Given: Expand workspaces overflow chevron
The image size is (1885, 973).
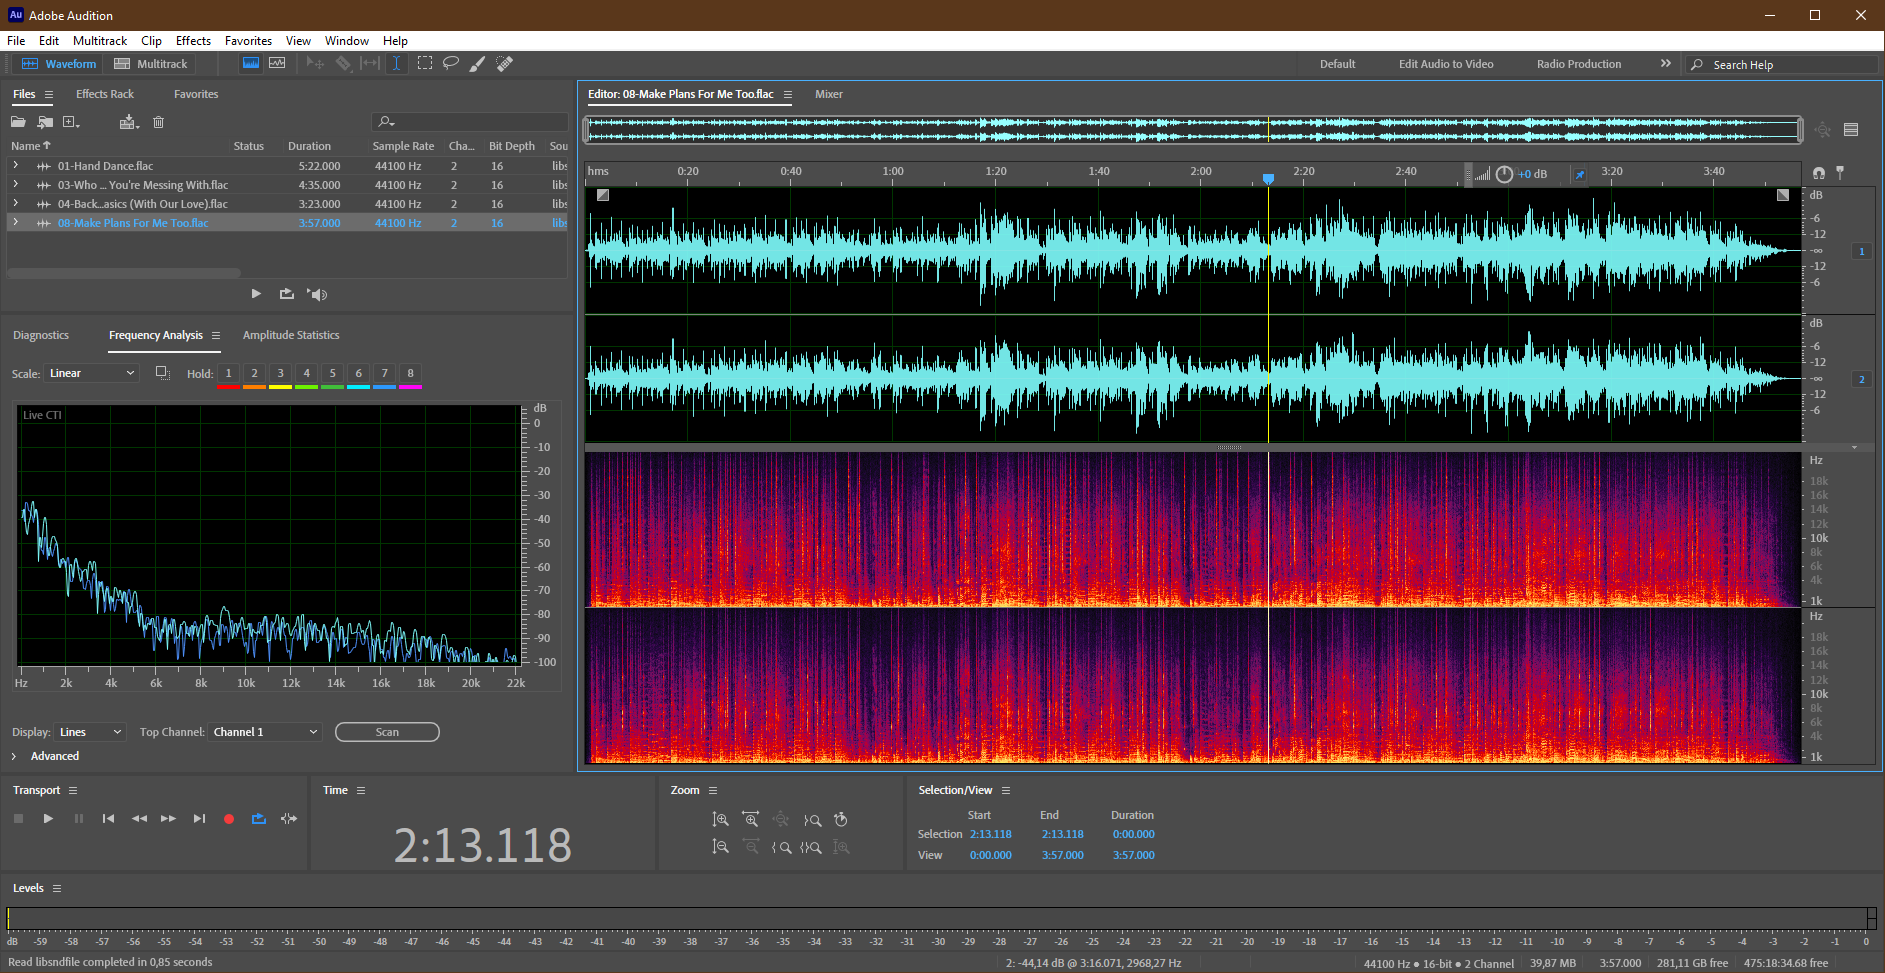Looking at the screenshot, I should [1665, 64].
